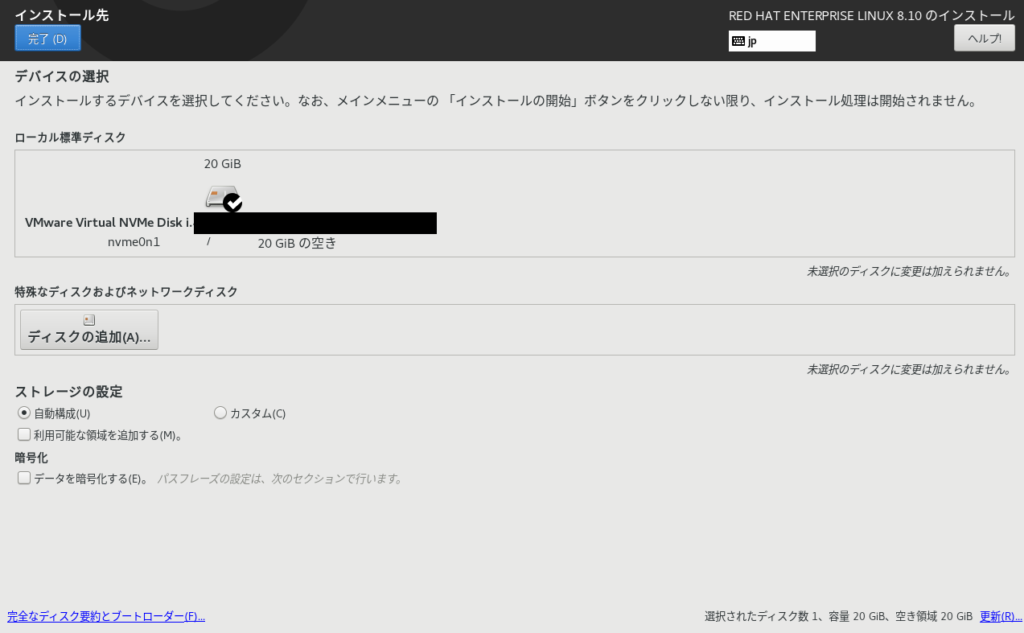This screenshot has height=633, width=1024.
Task: Open 完全なディスク要約とブートローダー(F) link
Action: tap(106, 616)
